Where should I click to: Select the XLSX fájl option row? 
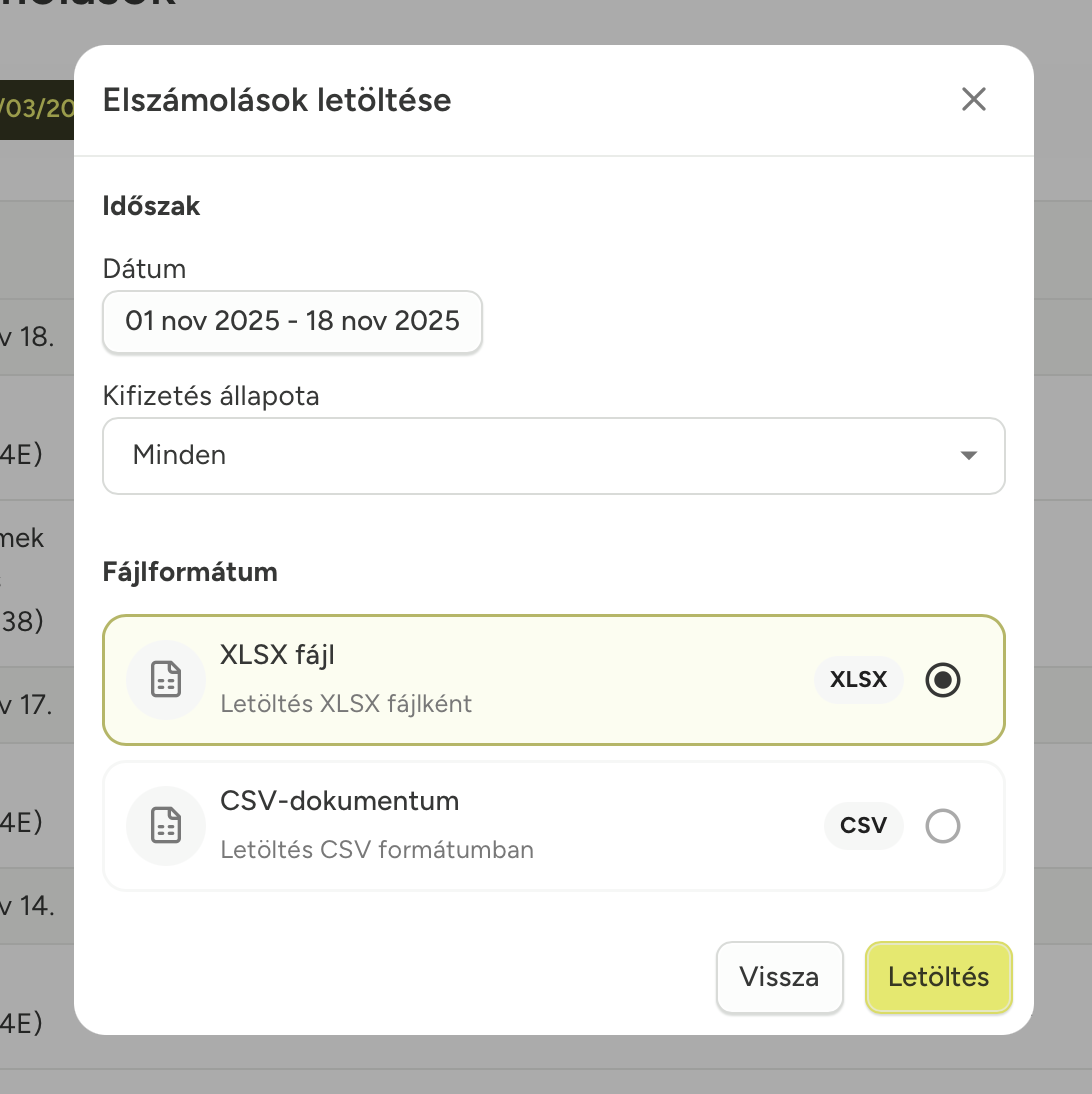pyautogui.click(x=554, y=680)
